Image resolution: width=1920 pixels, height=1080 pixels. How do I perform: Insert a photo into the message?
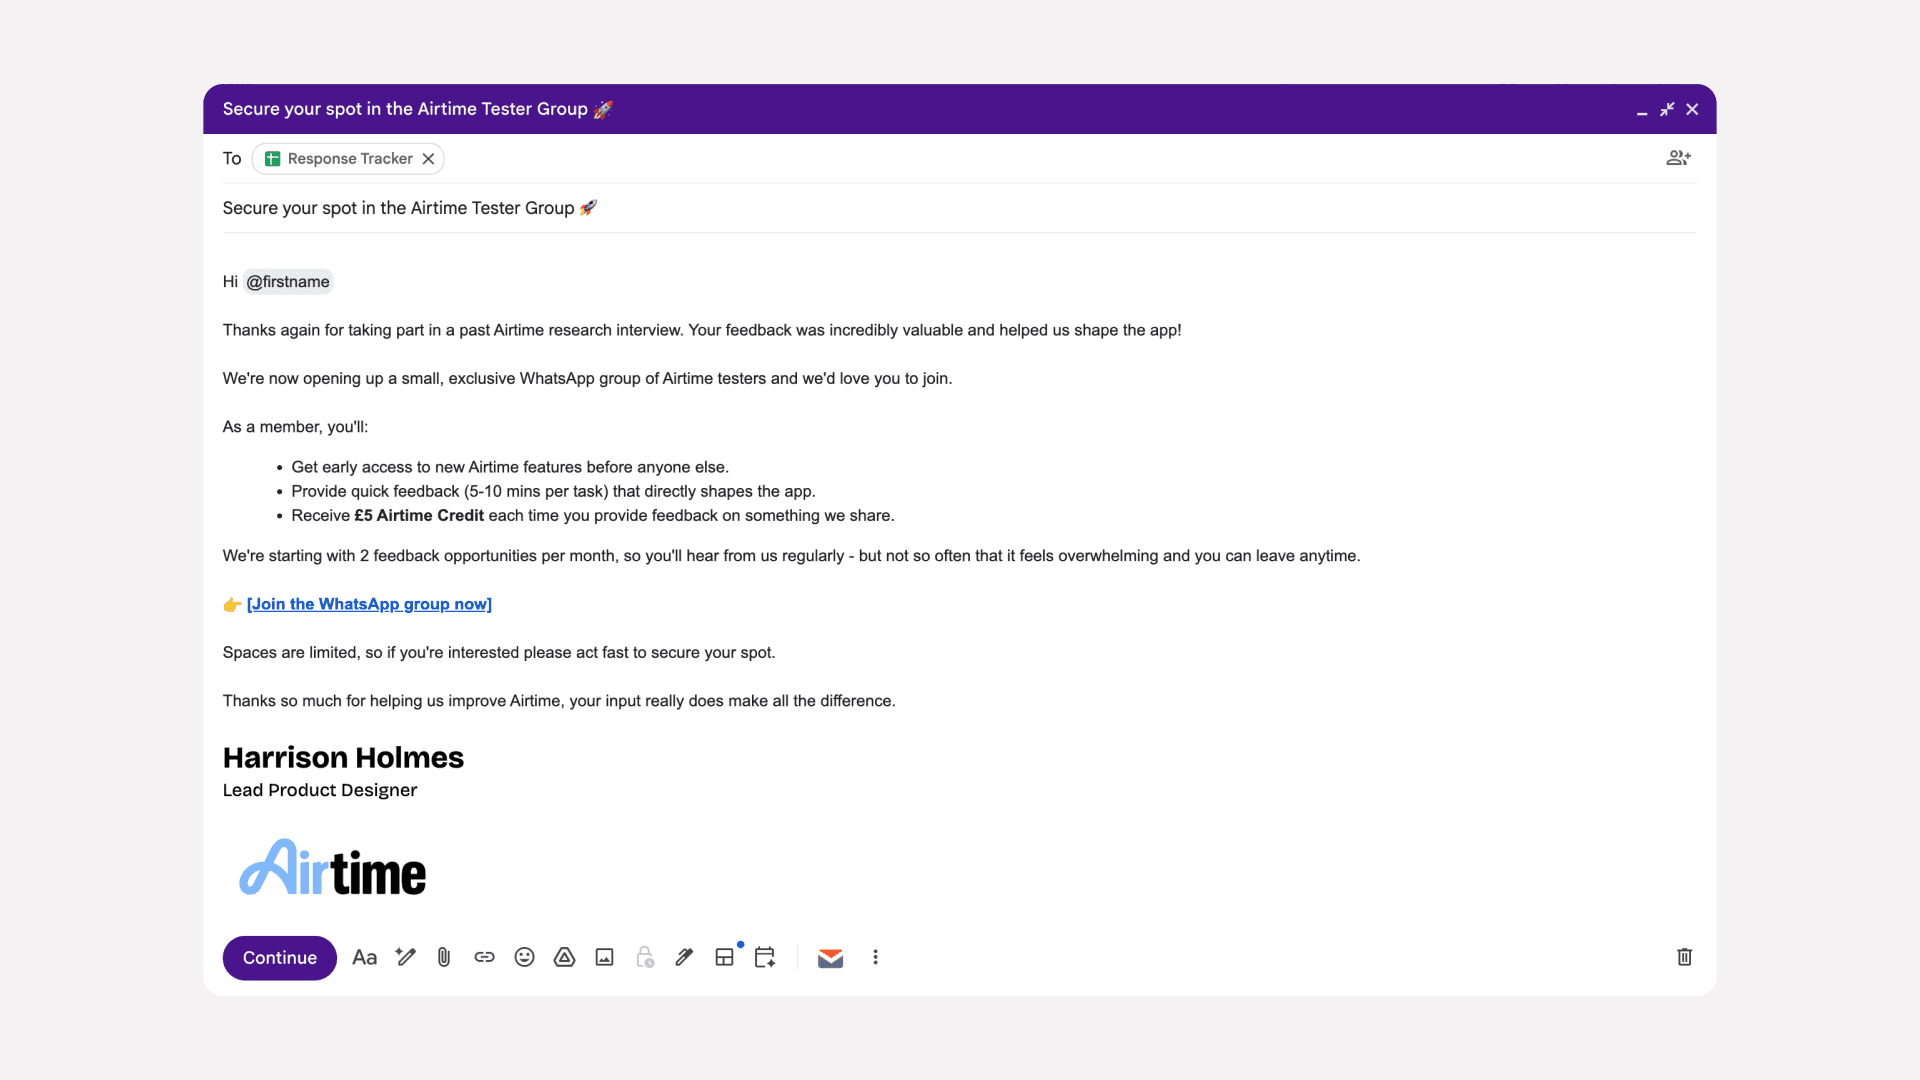(x=604, y=957)
